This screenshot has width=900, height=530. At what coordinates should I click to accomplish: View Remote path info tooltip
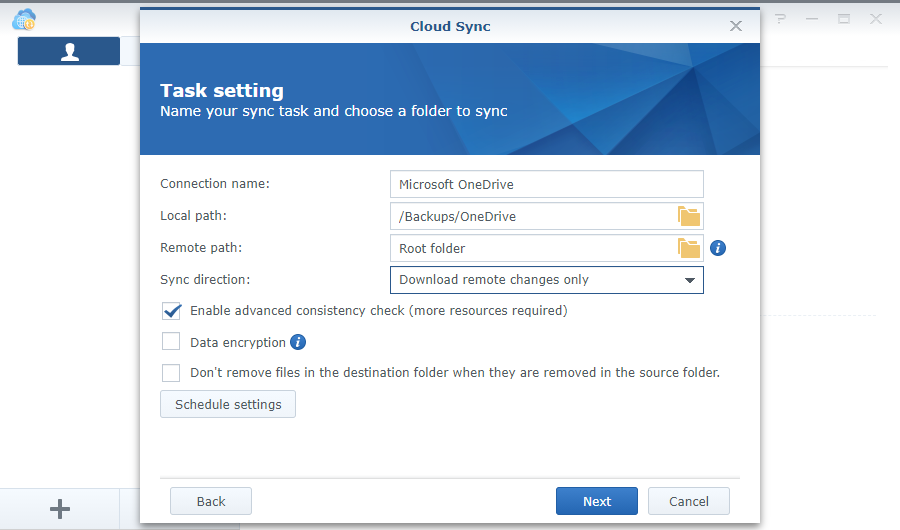[x=718, y=248]
